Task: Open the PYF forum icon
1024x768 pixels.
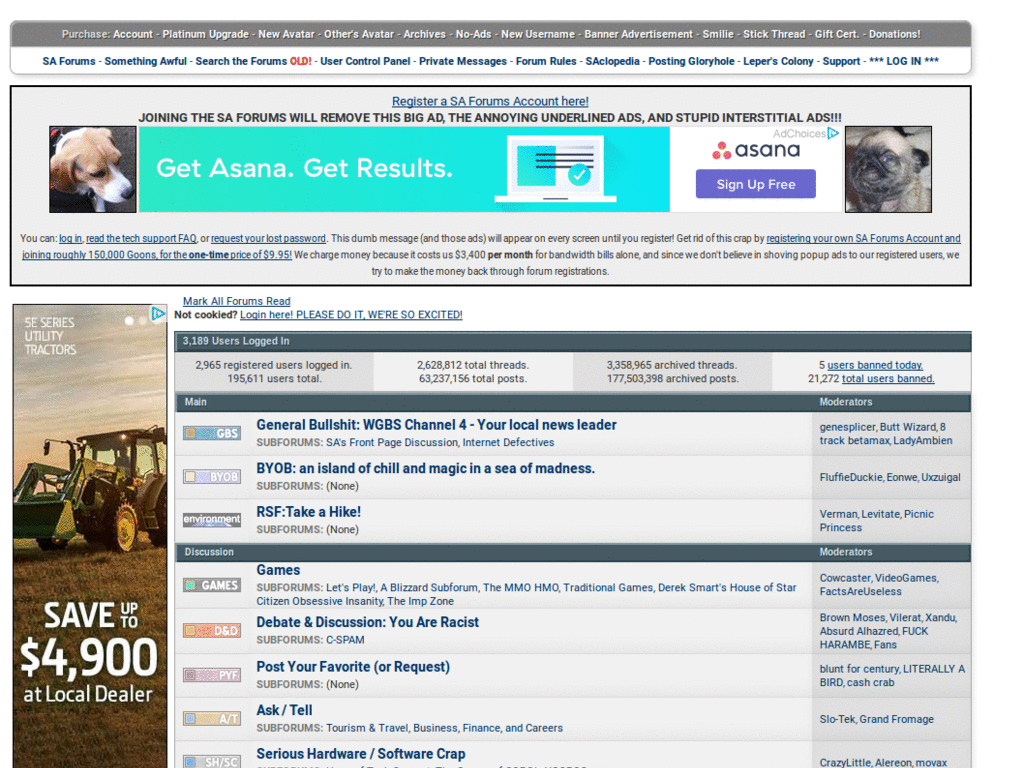Action: [212, 675]
